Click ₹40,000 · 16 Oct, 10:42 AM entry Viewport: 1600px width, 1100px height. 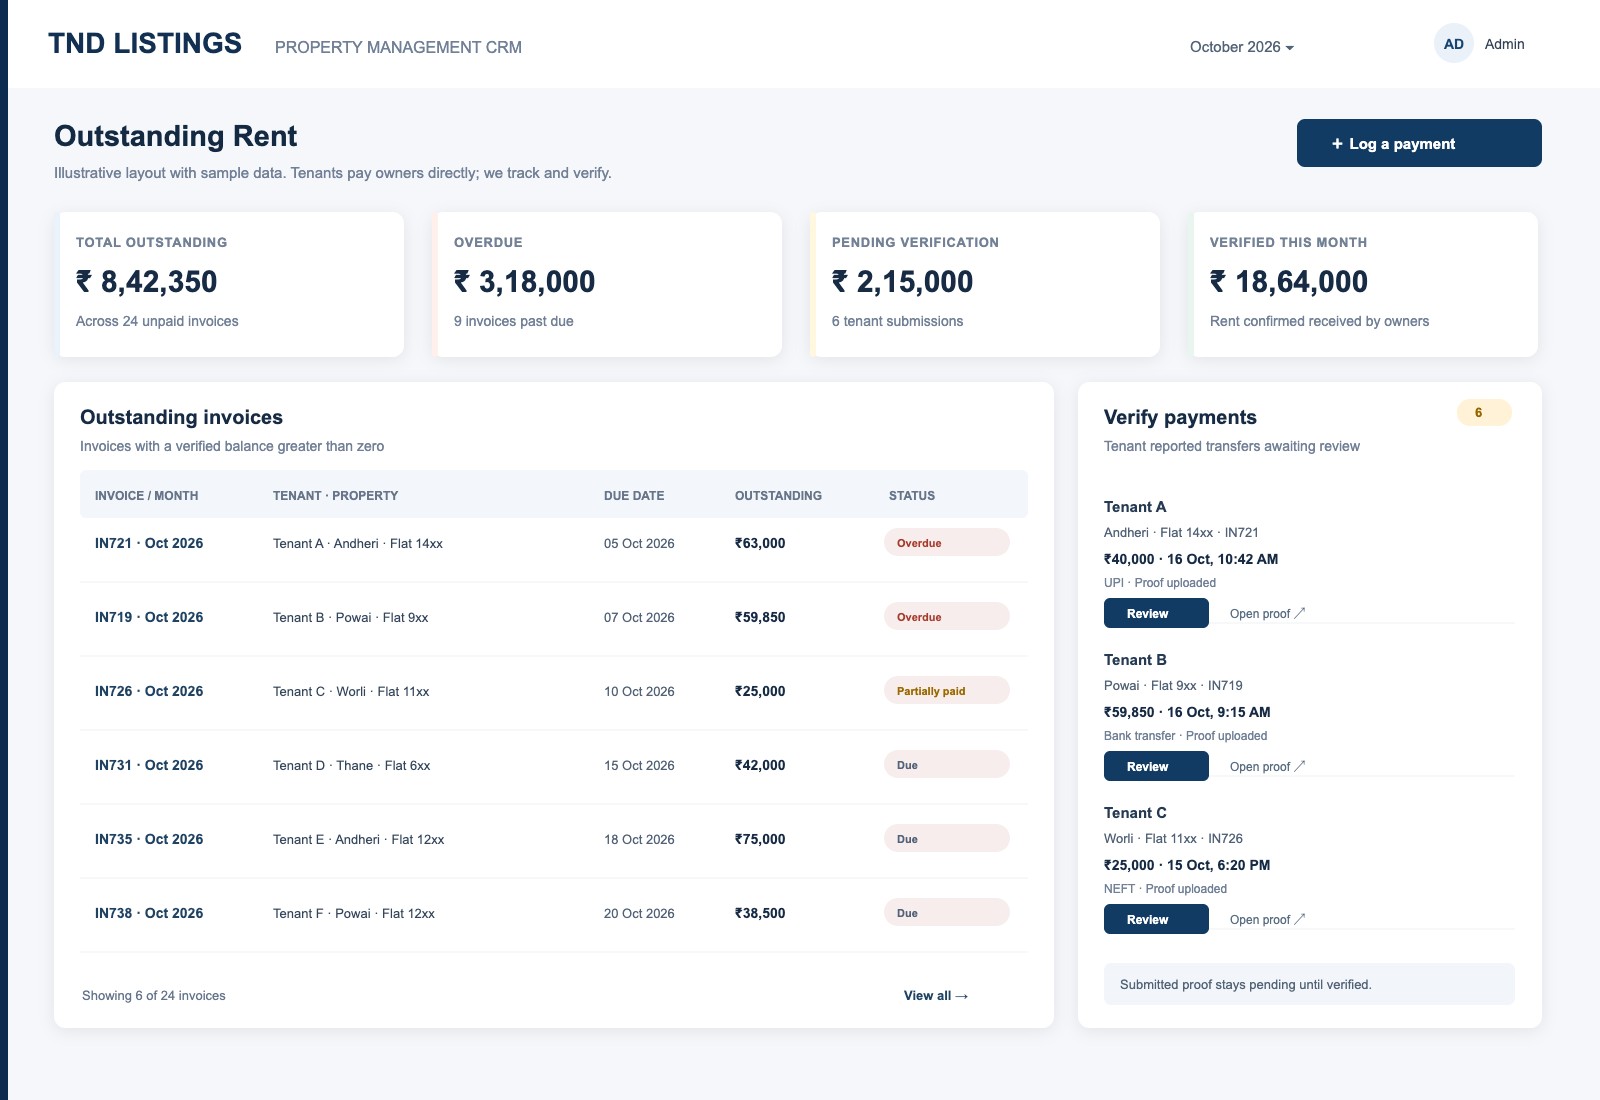point(1191,559)
